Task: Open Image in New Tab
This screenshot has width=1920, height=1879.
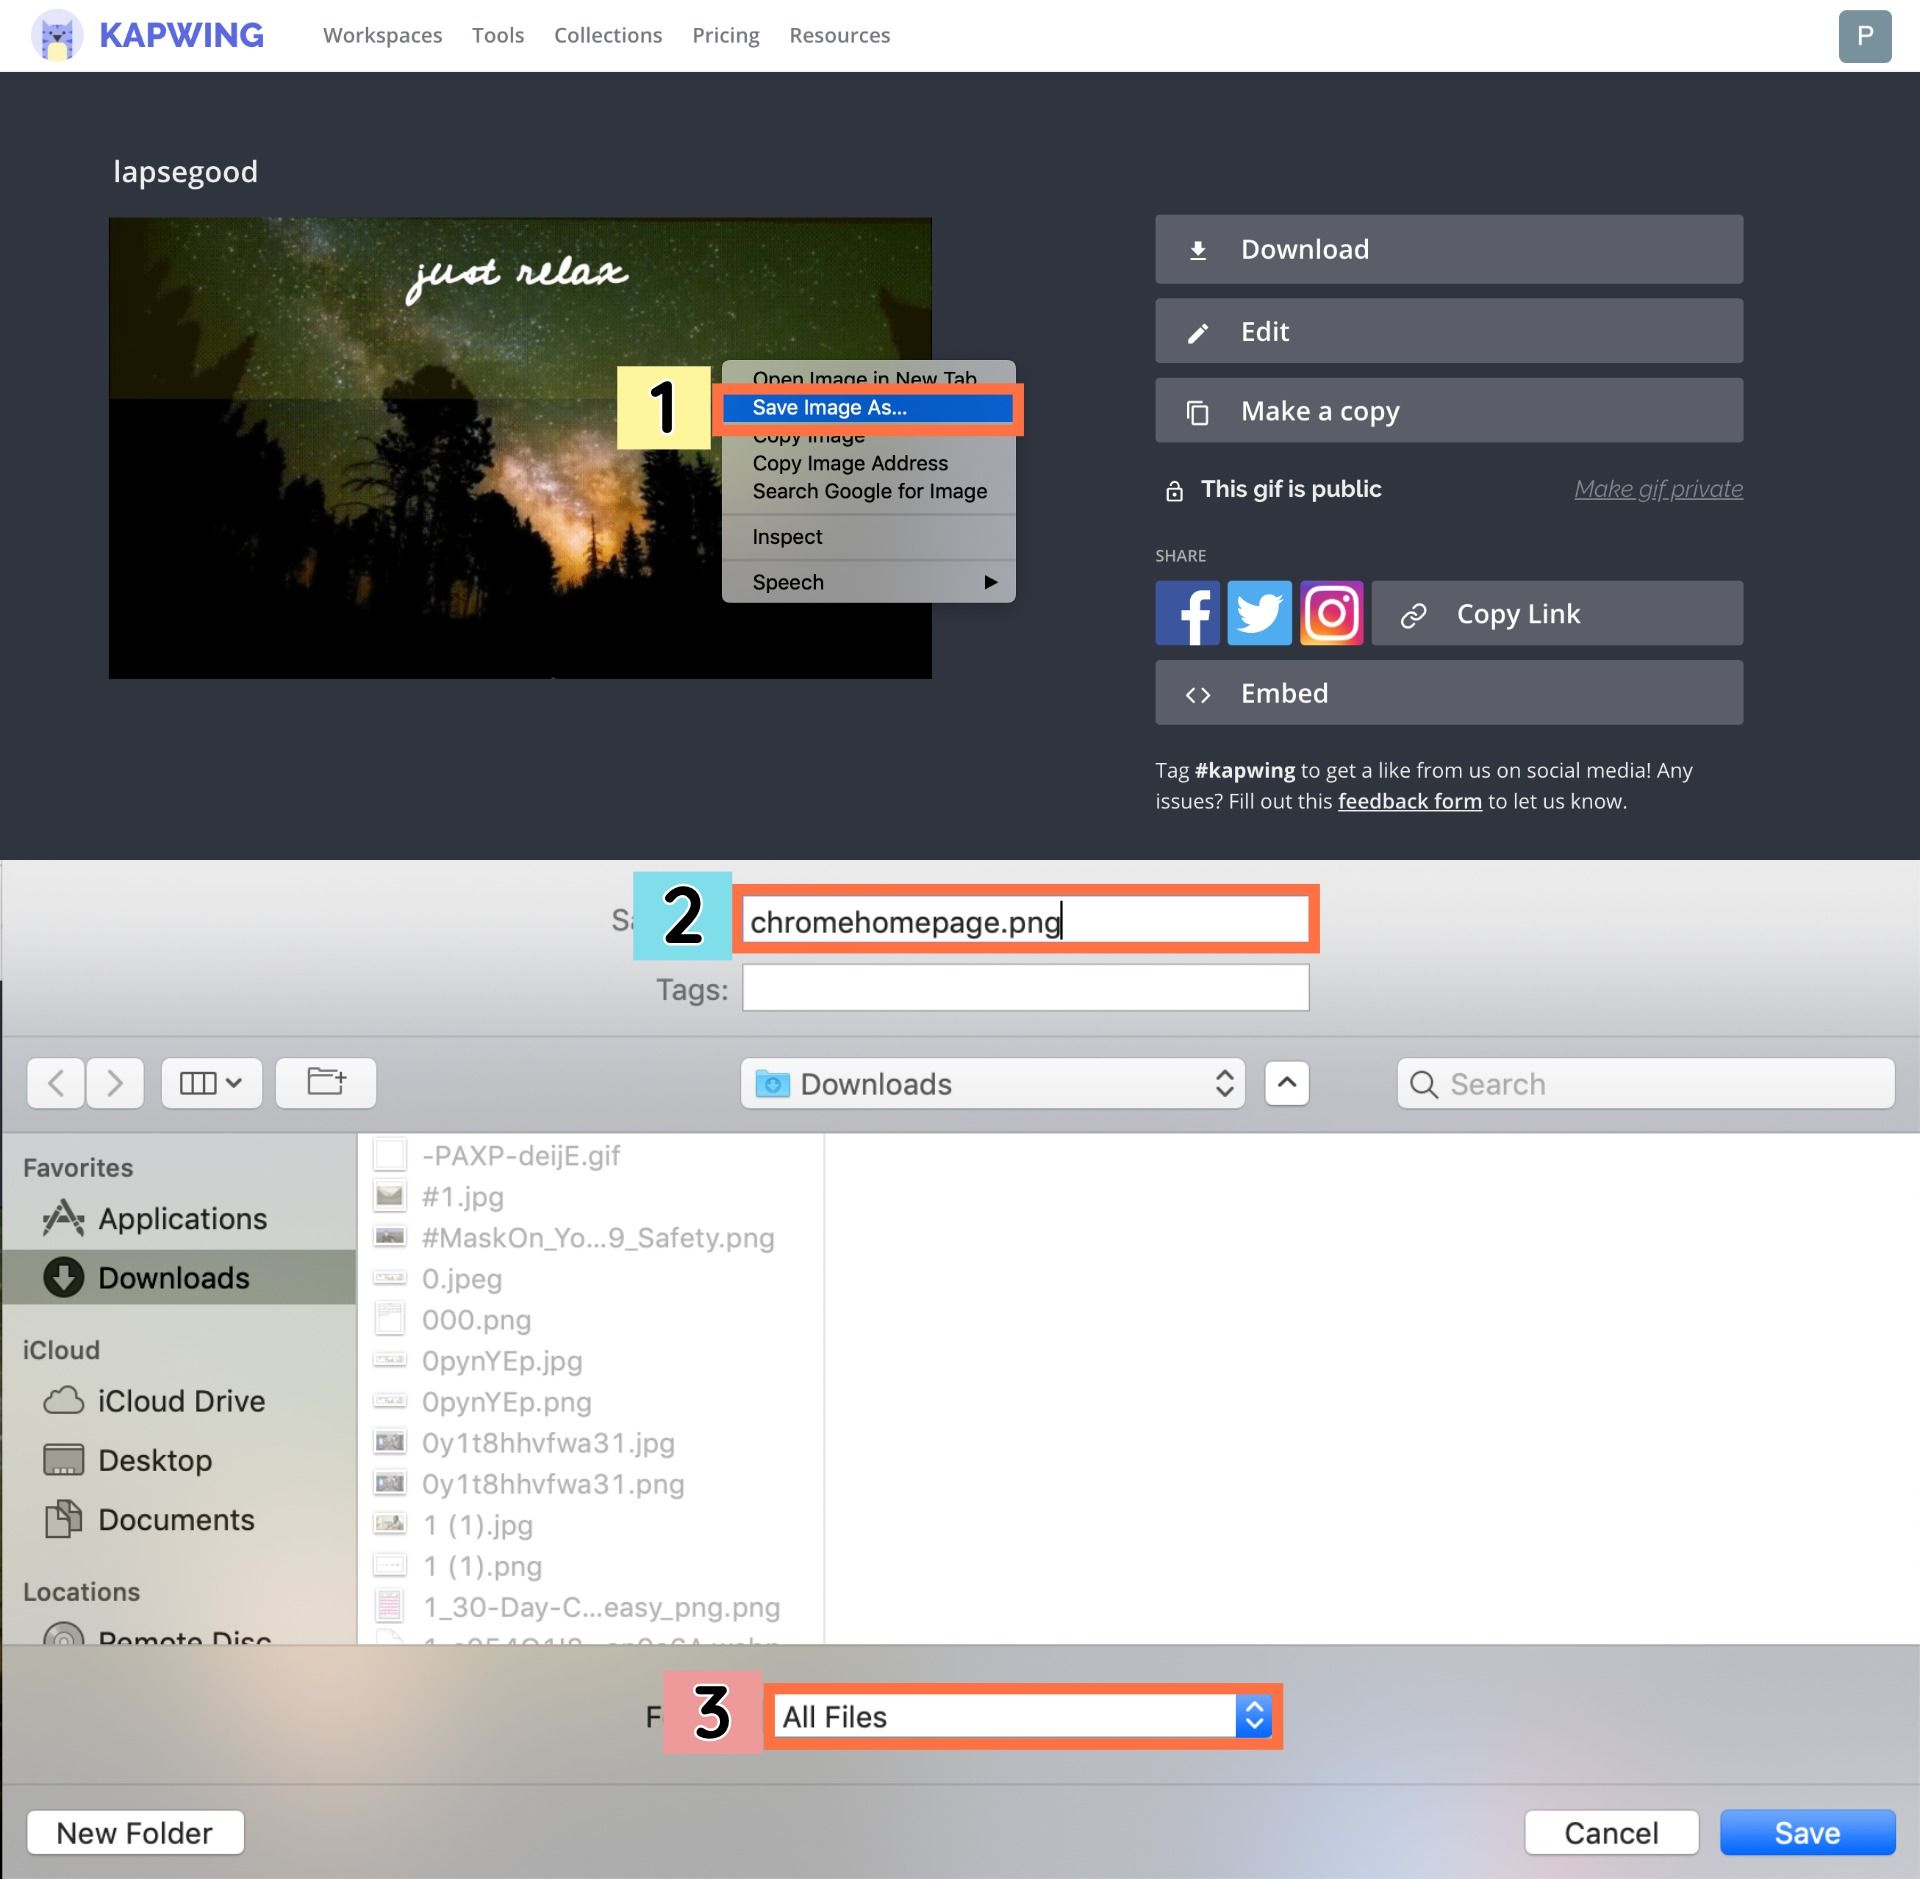Action: pos(865,377)
